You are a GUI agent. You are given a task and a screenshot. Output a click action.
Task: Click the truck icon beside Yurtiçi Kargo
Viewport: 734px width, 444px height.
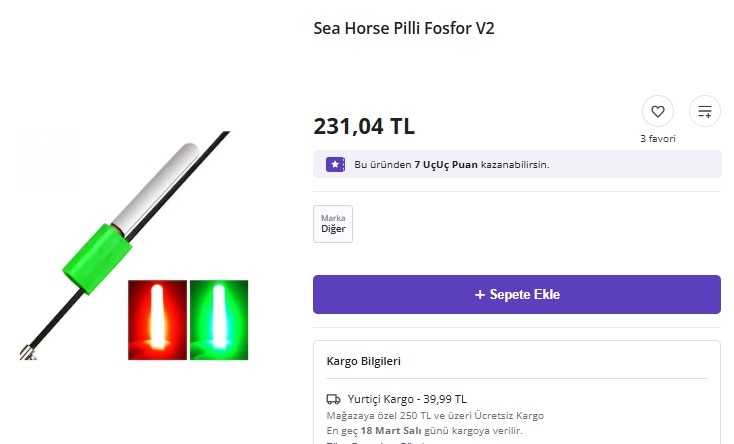coord(334,399)
